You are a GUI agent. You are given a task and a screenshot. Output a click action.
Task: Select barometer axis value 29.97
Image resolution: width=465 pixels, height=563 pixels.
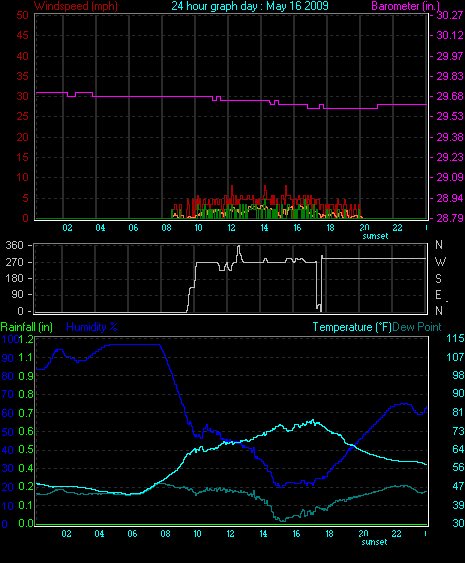pos(450,56)
